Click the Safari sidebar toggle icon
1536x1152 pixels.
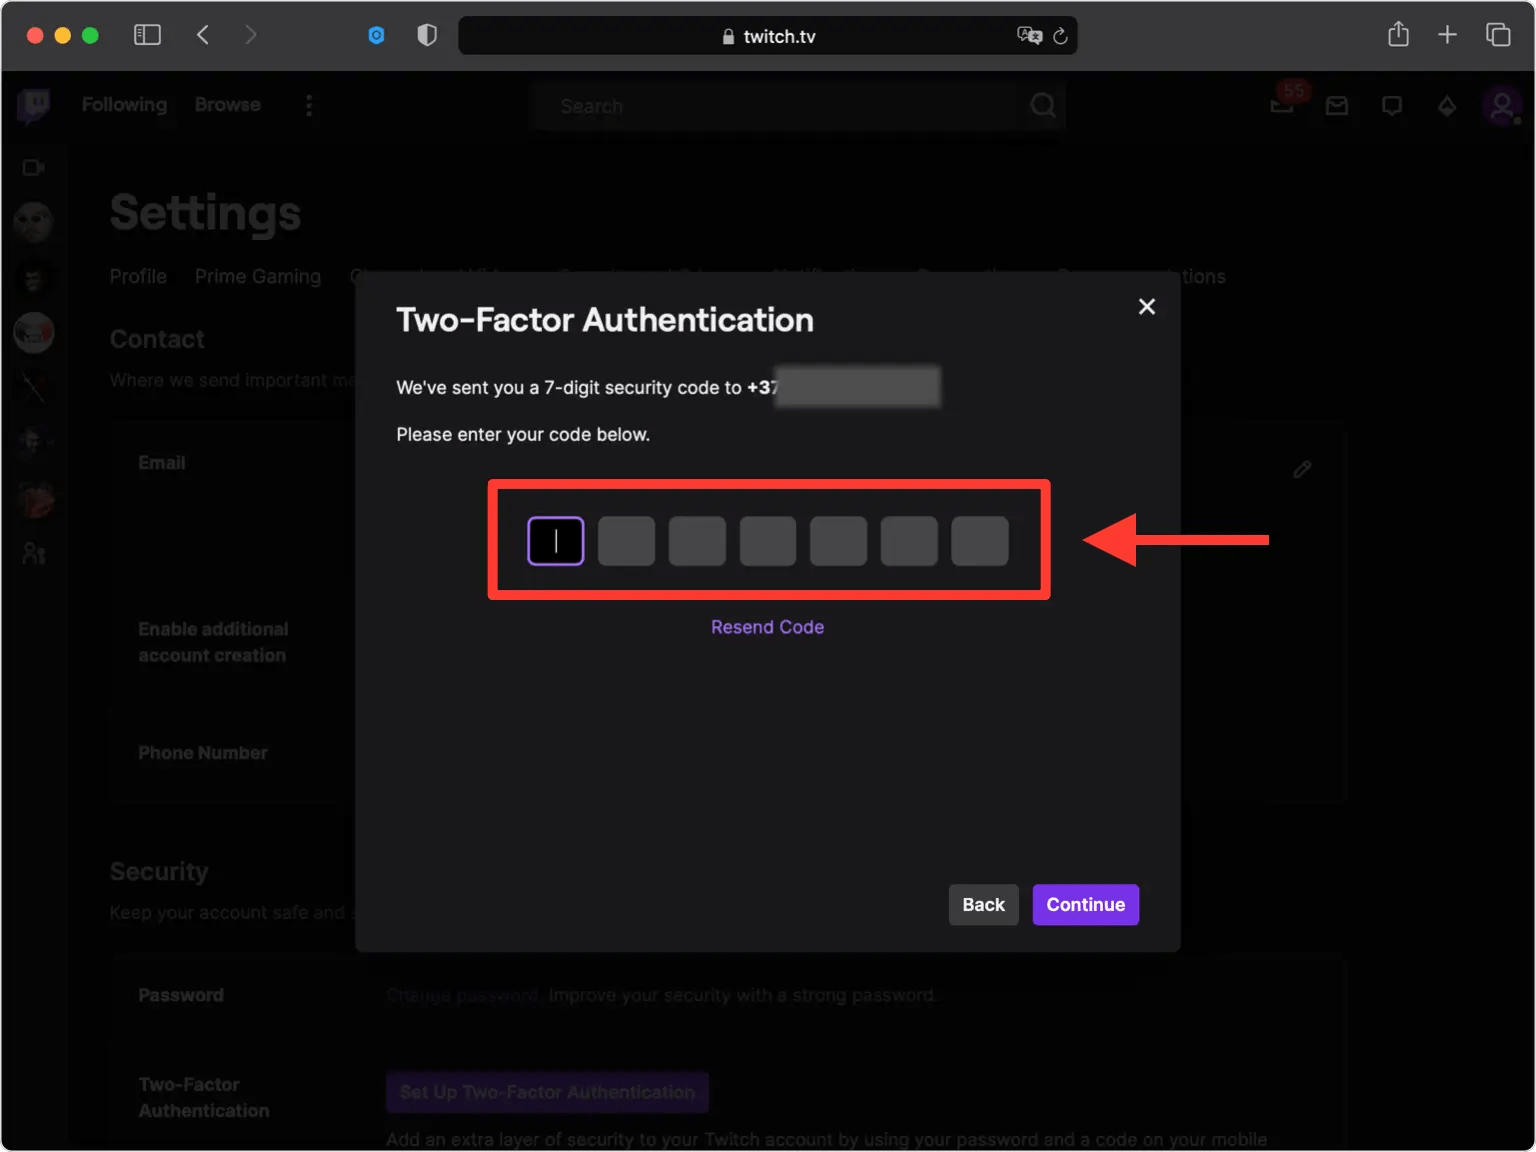pyautogui.click(x=147, y=35)
